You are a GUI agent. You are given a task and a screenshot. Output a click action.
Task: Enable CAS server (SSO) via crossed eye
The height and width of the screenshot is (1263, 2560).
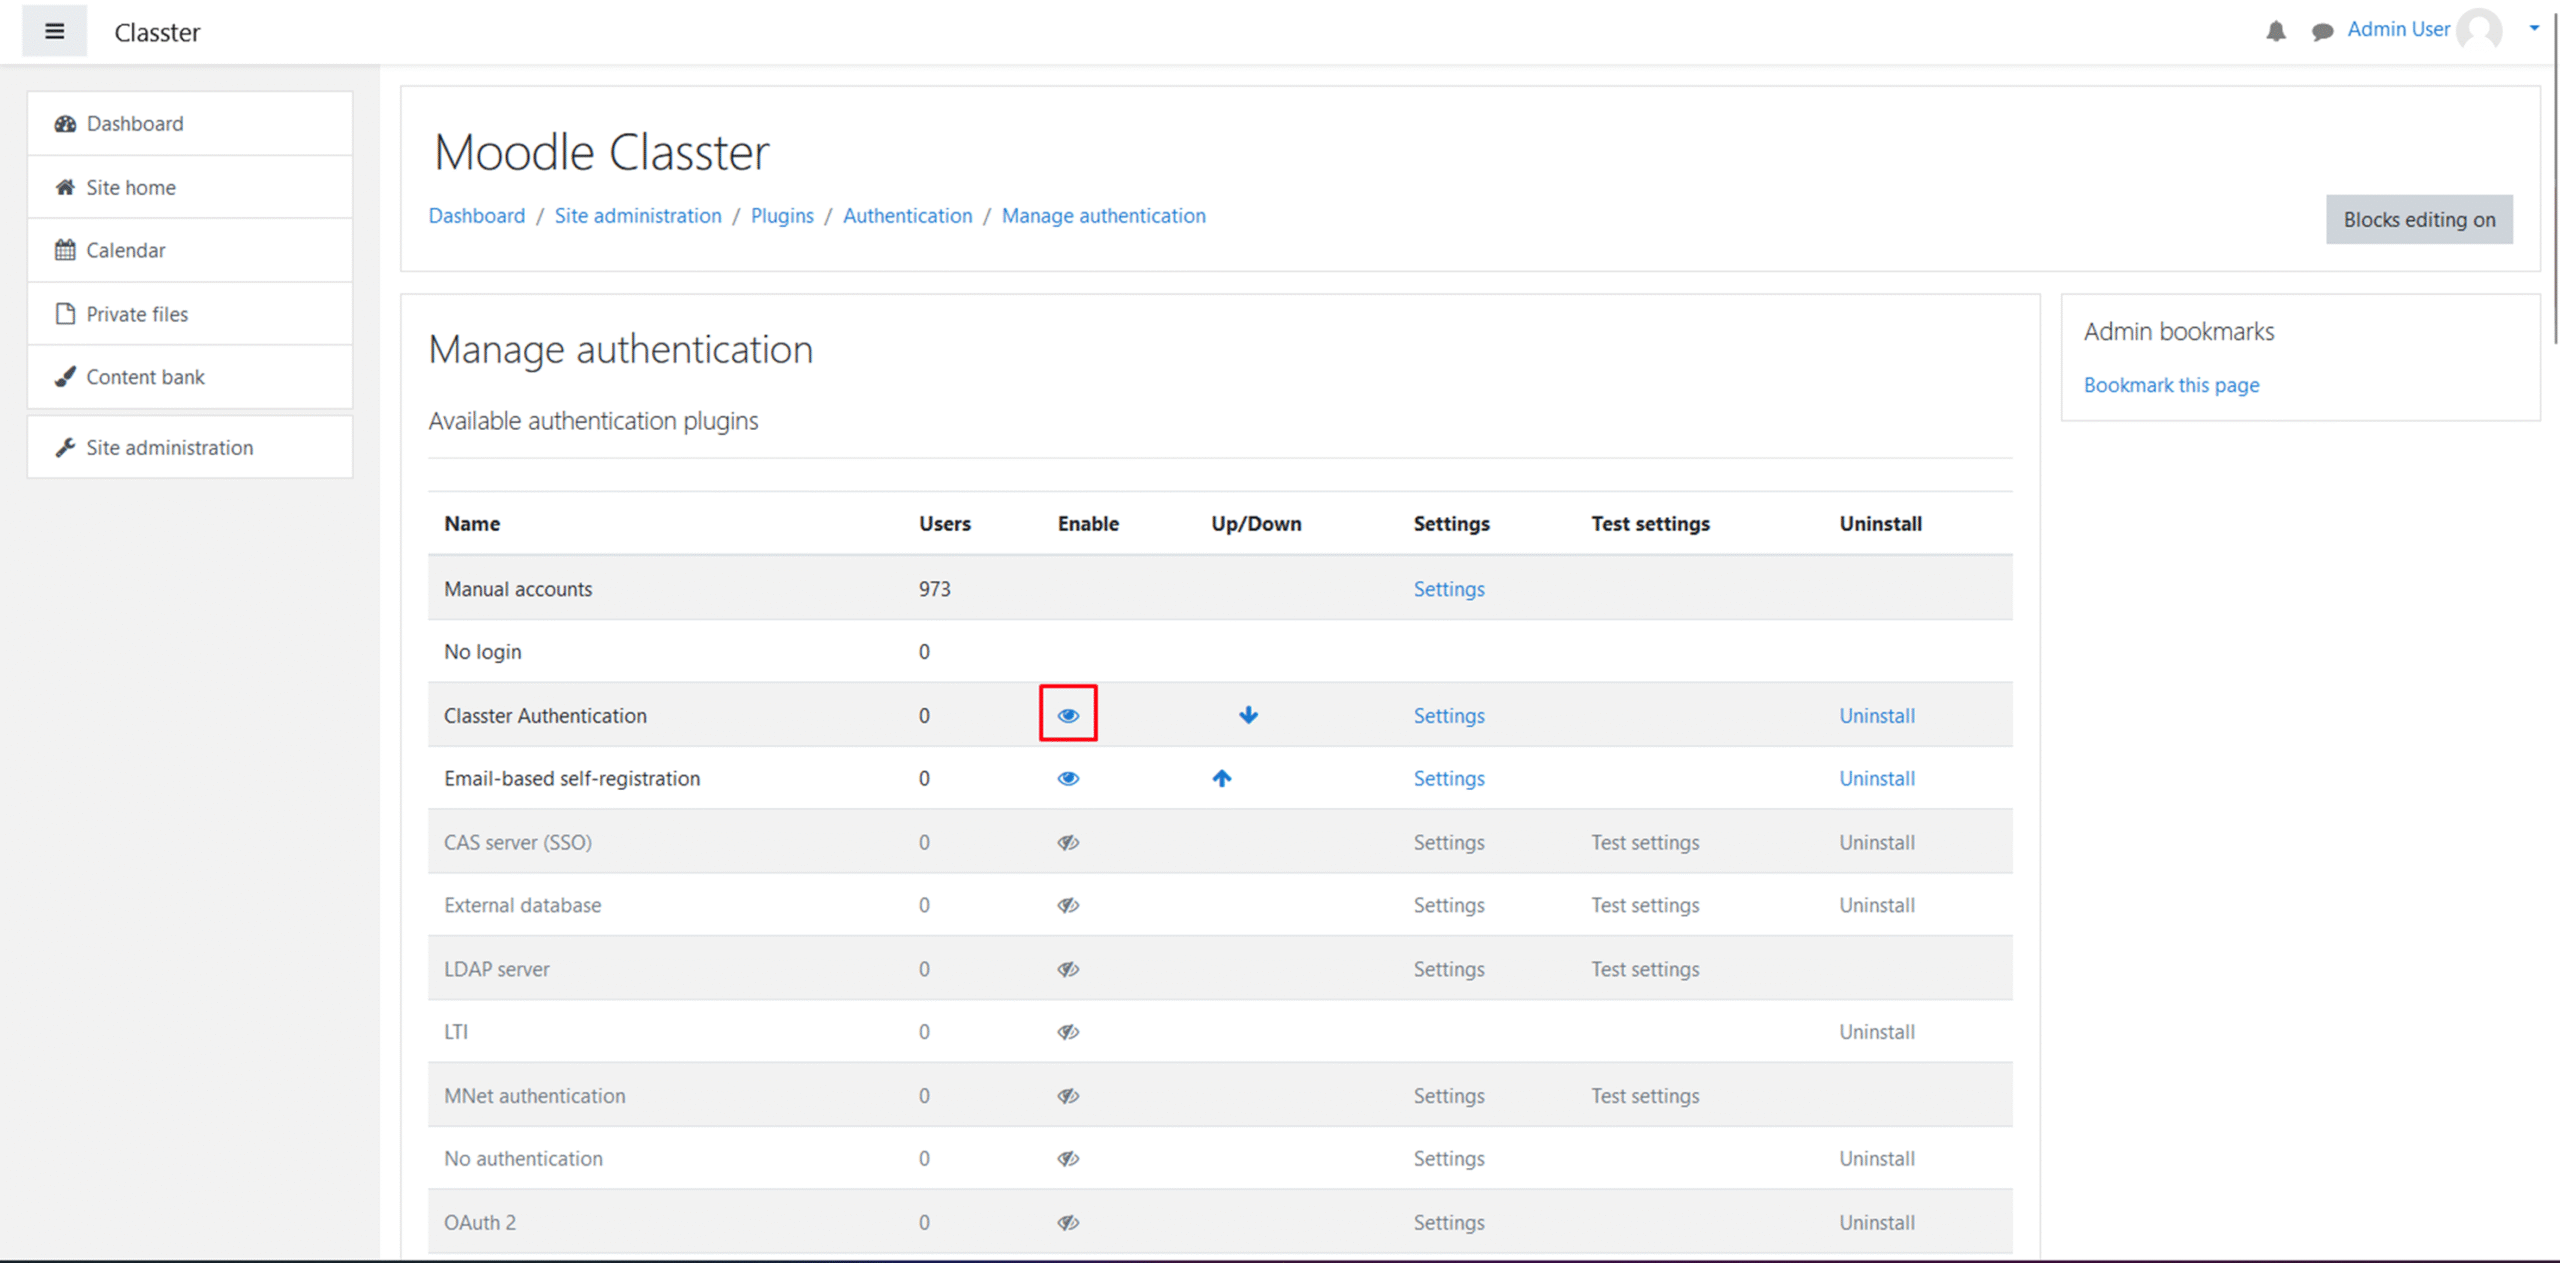(x=1068, y=842)
